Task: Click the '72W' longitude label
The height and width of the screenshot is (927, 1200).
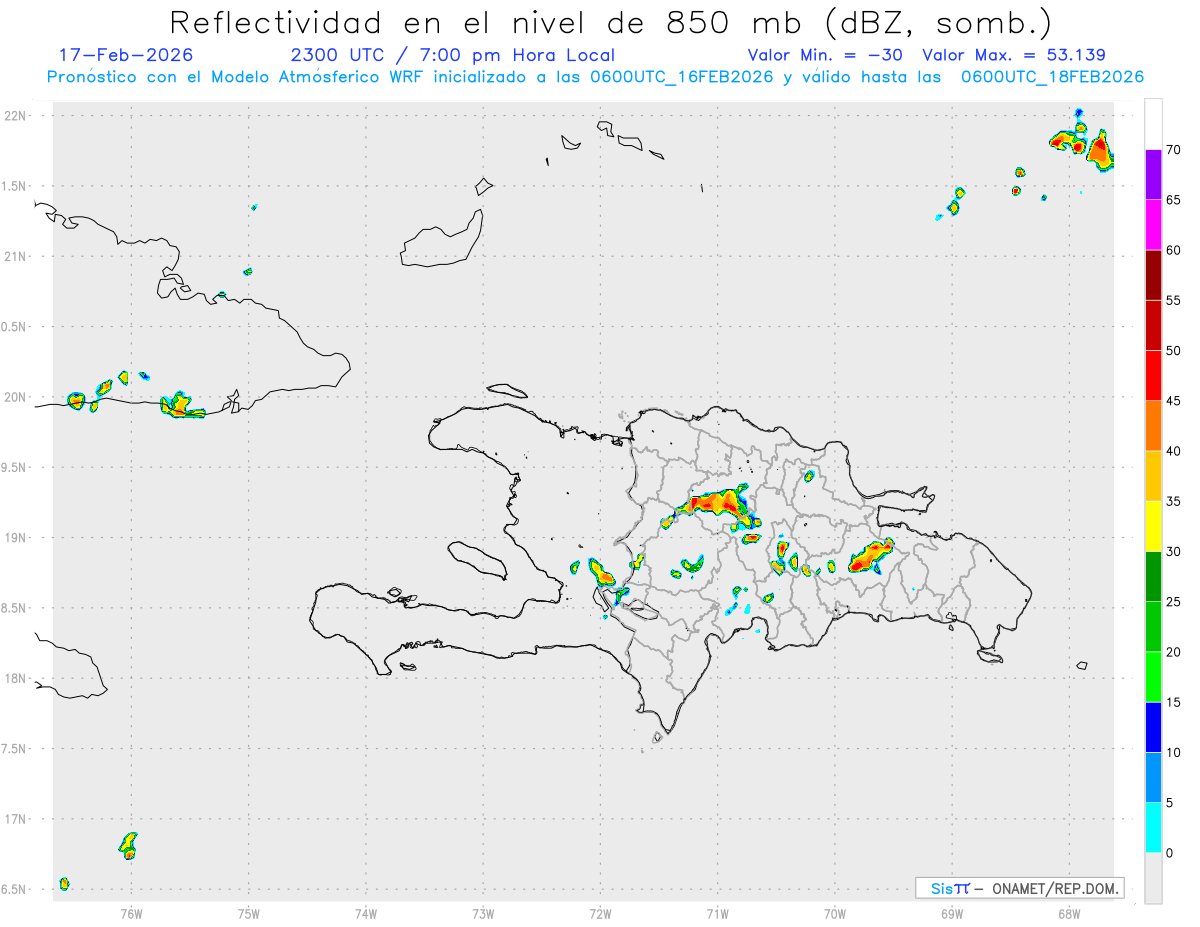Action: [x=600, y=915]
